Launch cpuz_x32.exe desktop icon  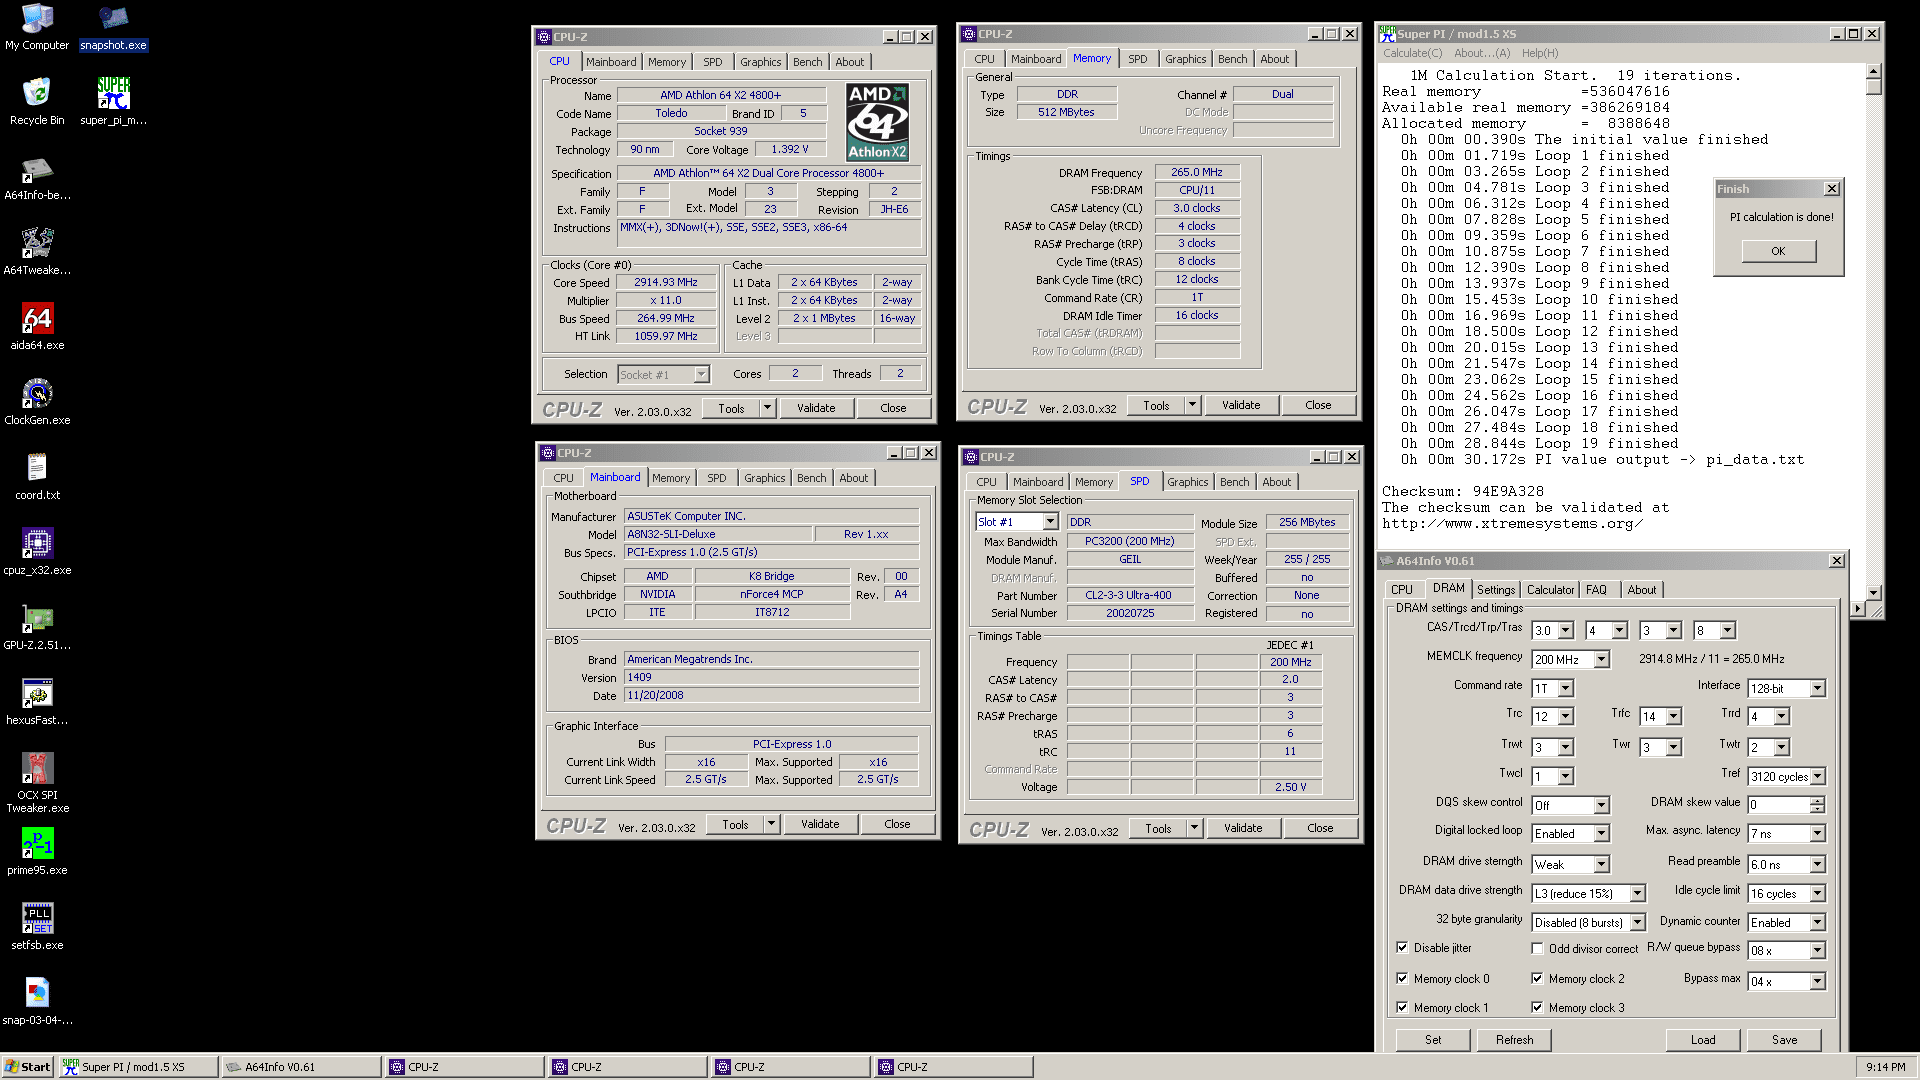click(37, 552)
